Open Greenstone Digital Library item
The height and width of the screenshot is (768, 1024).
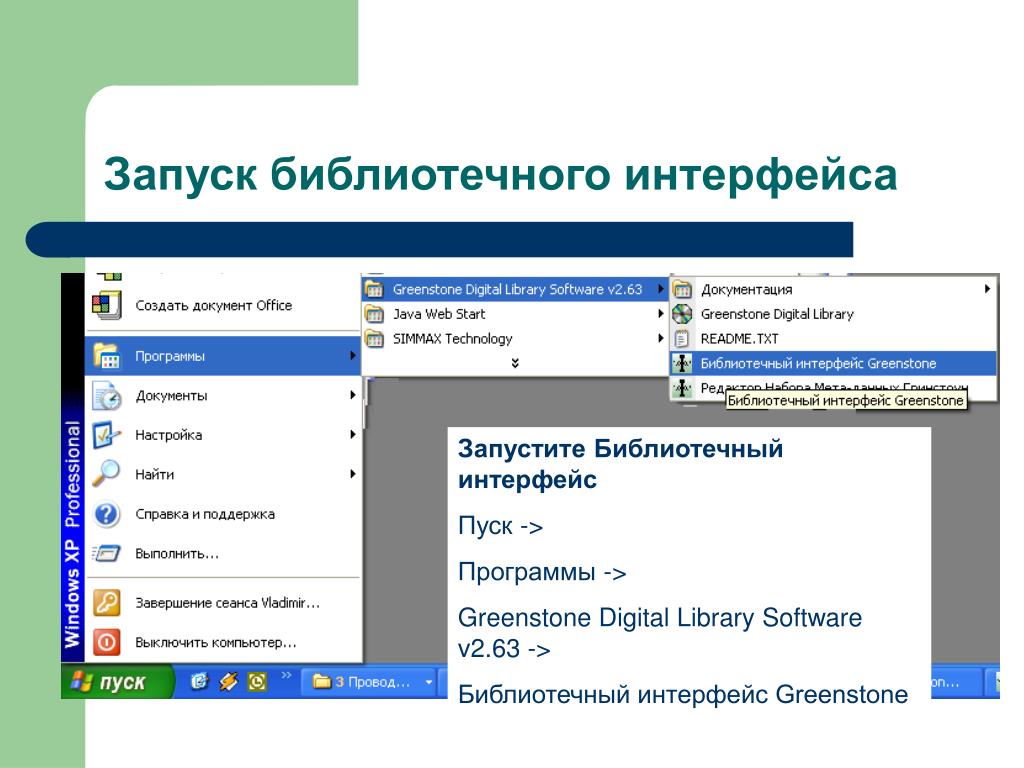tap(833, 314)
